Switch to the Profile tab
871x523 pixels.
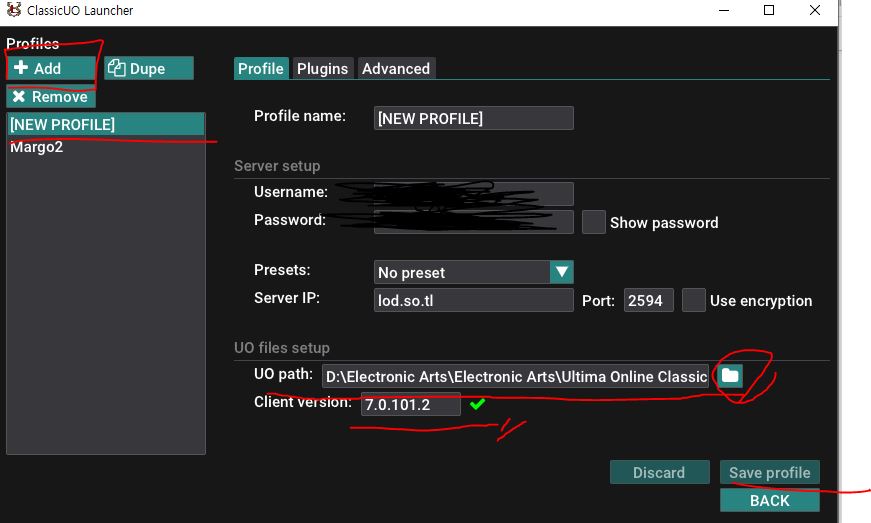click(261, 68)
